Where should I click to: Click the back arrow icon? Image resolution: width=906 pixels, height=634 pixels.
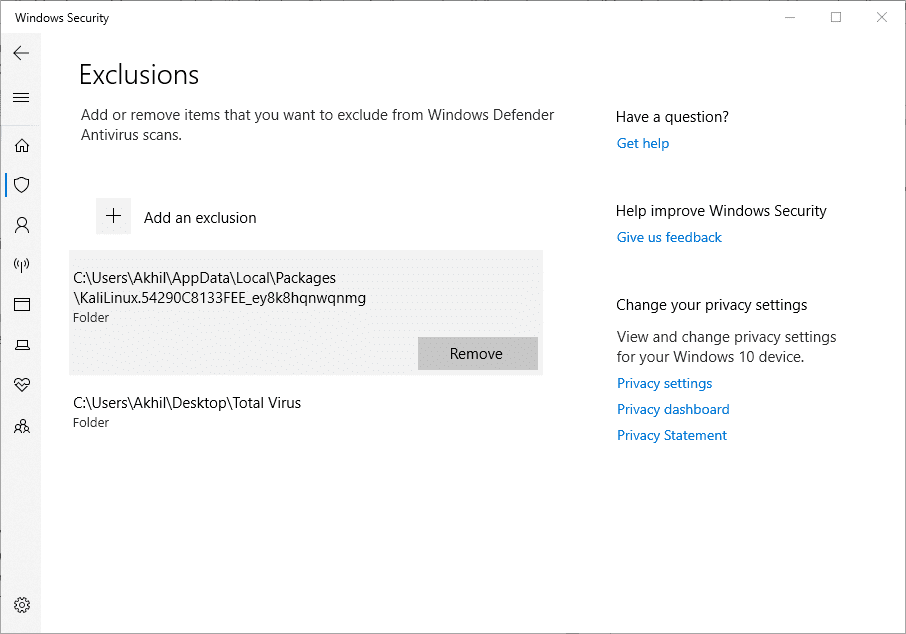point(21,53)
